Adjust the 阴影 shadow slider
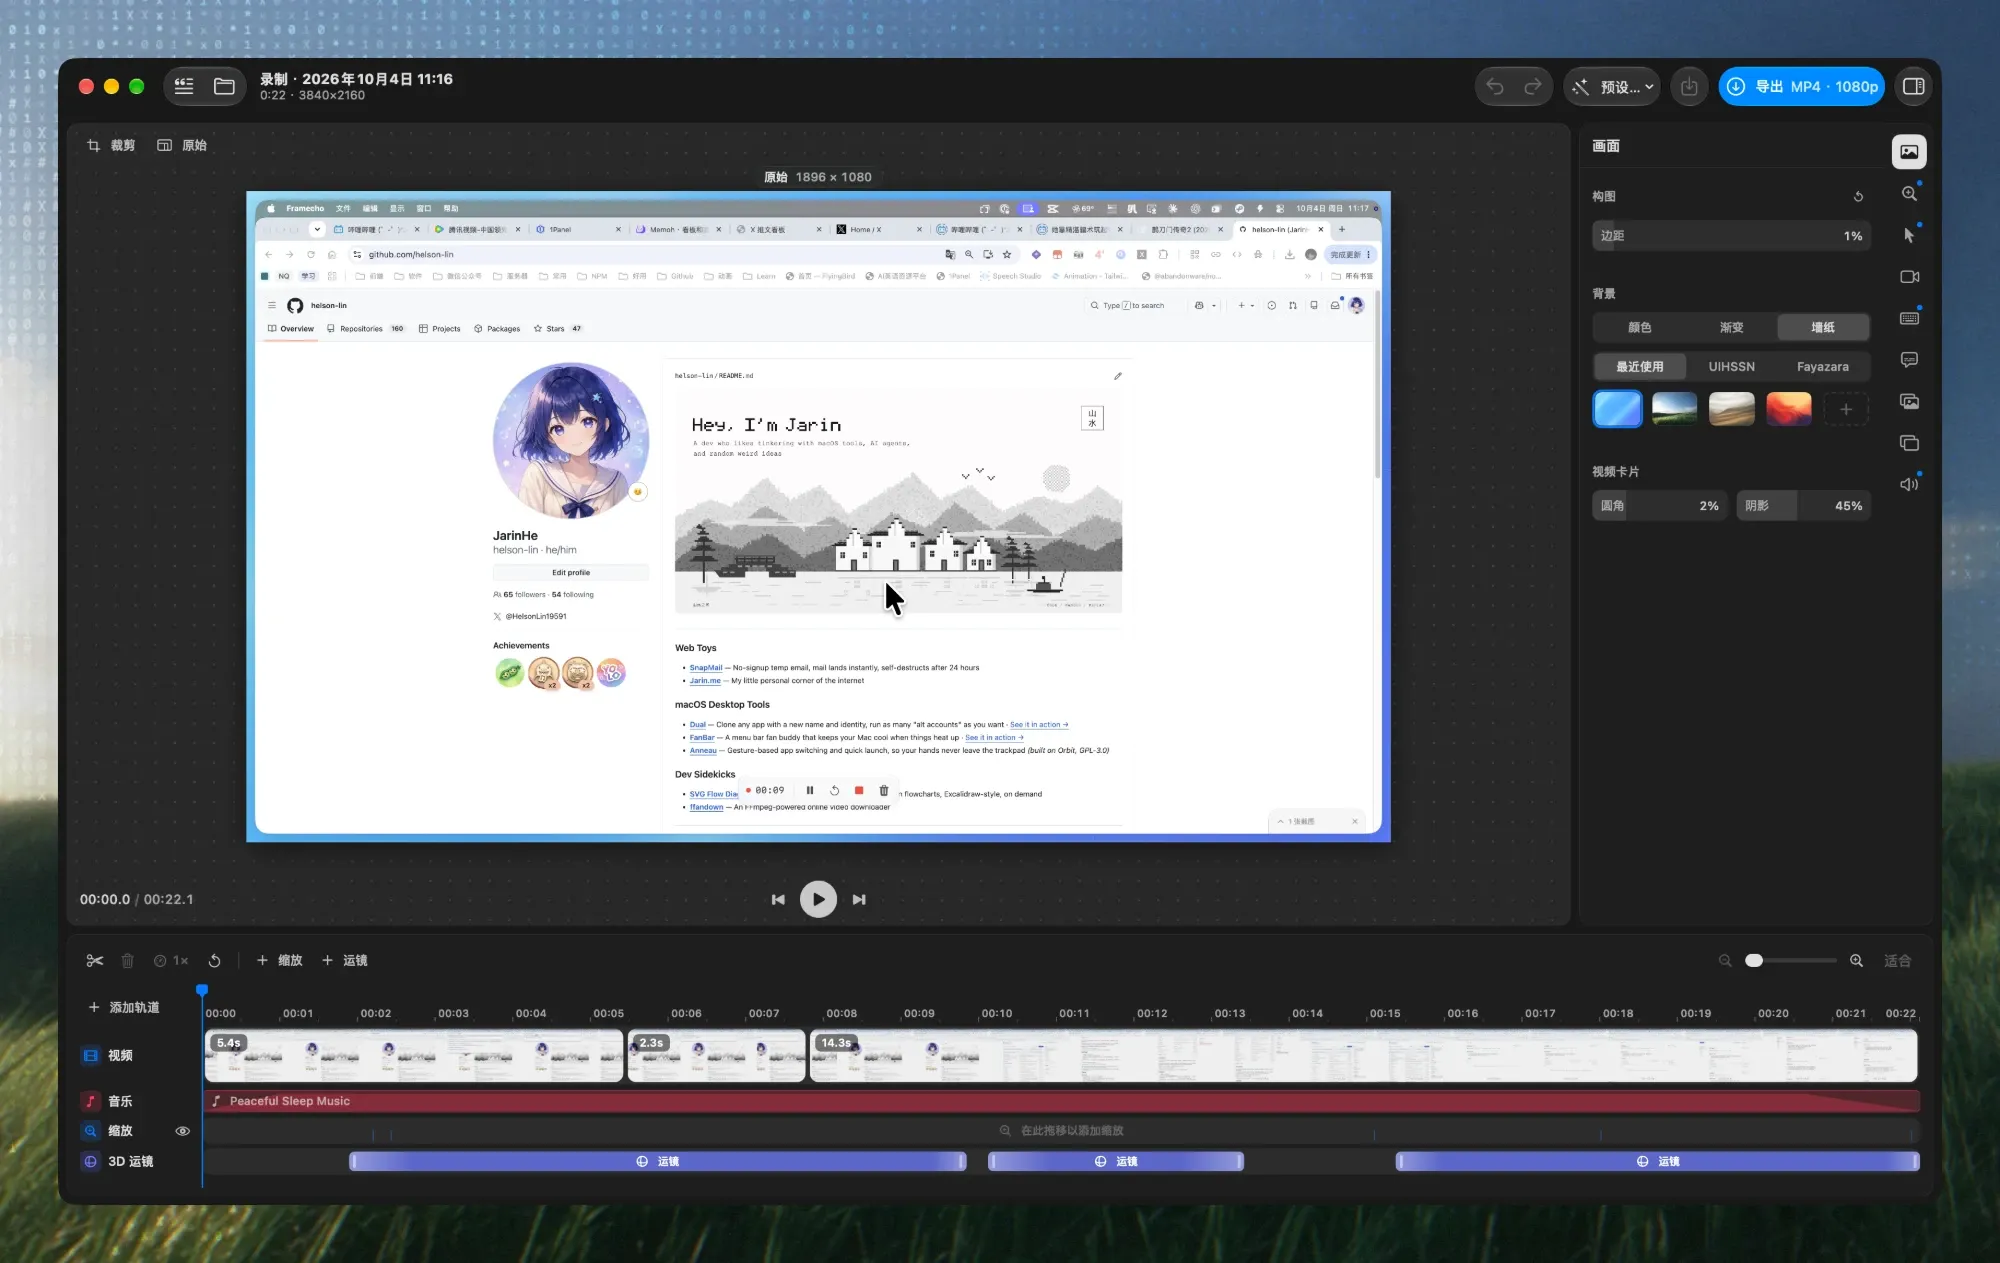 pyautogui.click(x=1803, y=506)
